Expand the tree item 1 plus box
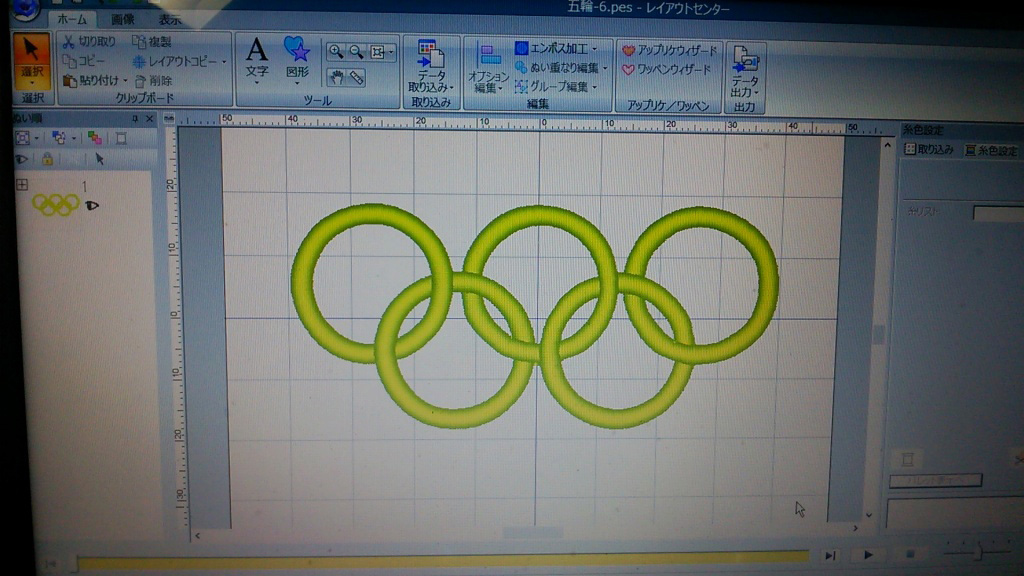Screen dimensions: 1024x576 22,185
